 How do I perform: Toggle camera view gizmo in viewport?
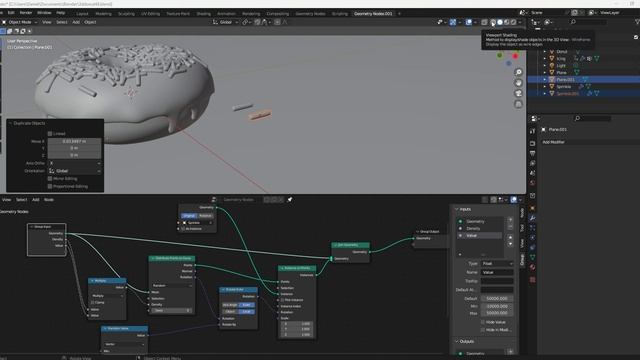coord(518,93)
